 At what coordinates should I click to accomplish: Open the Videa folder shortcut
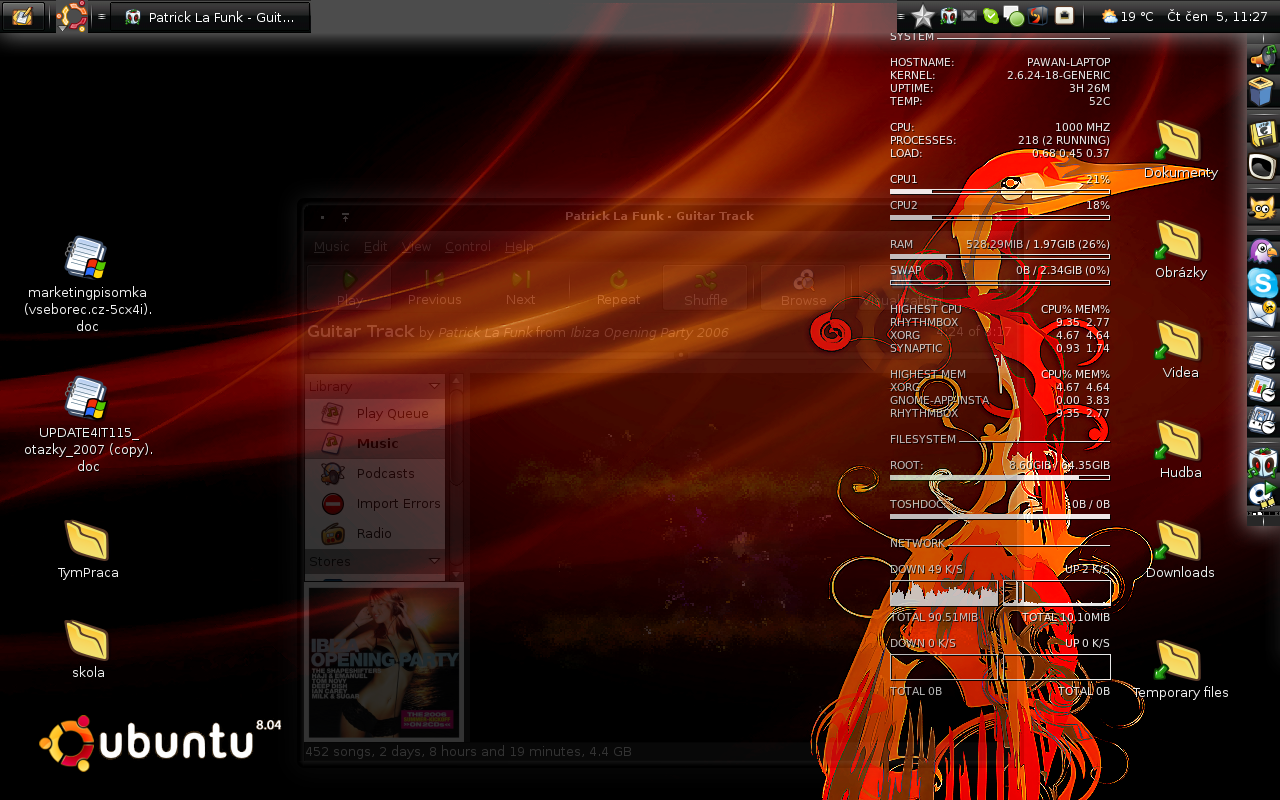click(x=1179, y=350)
